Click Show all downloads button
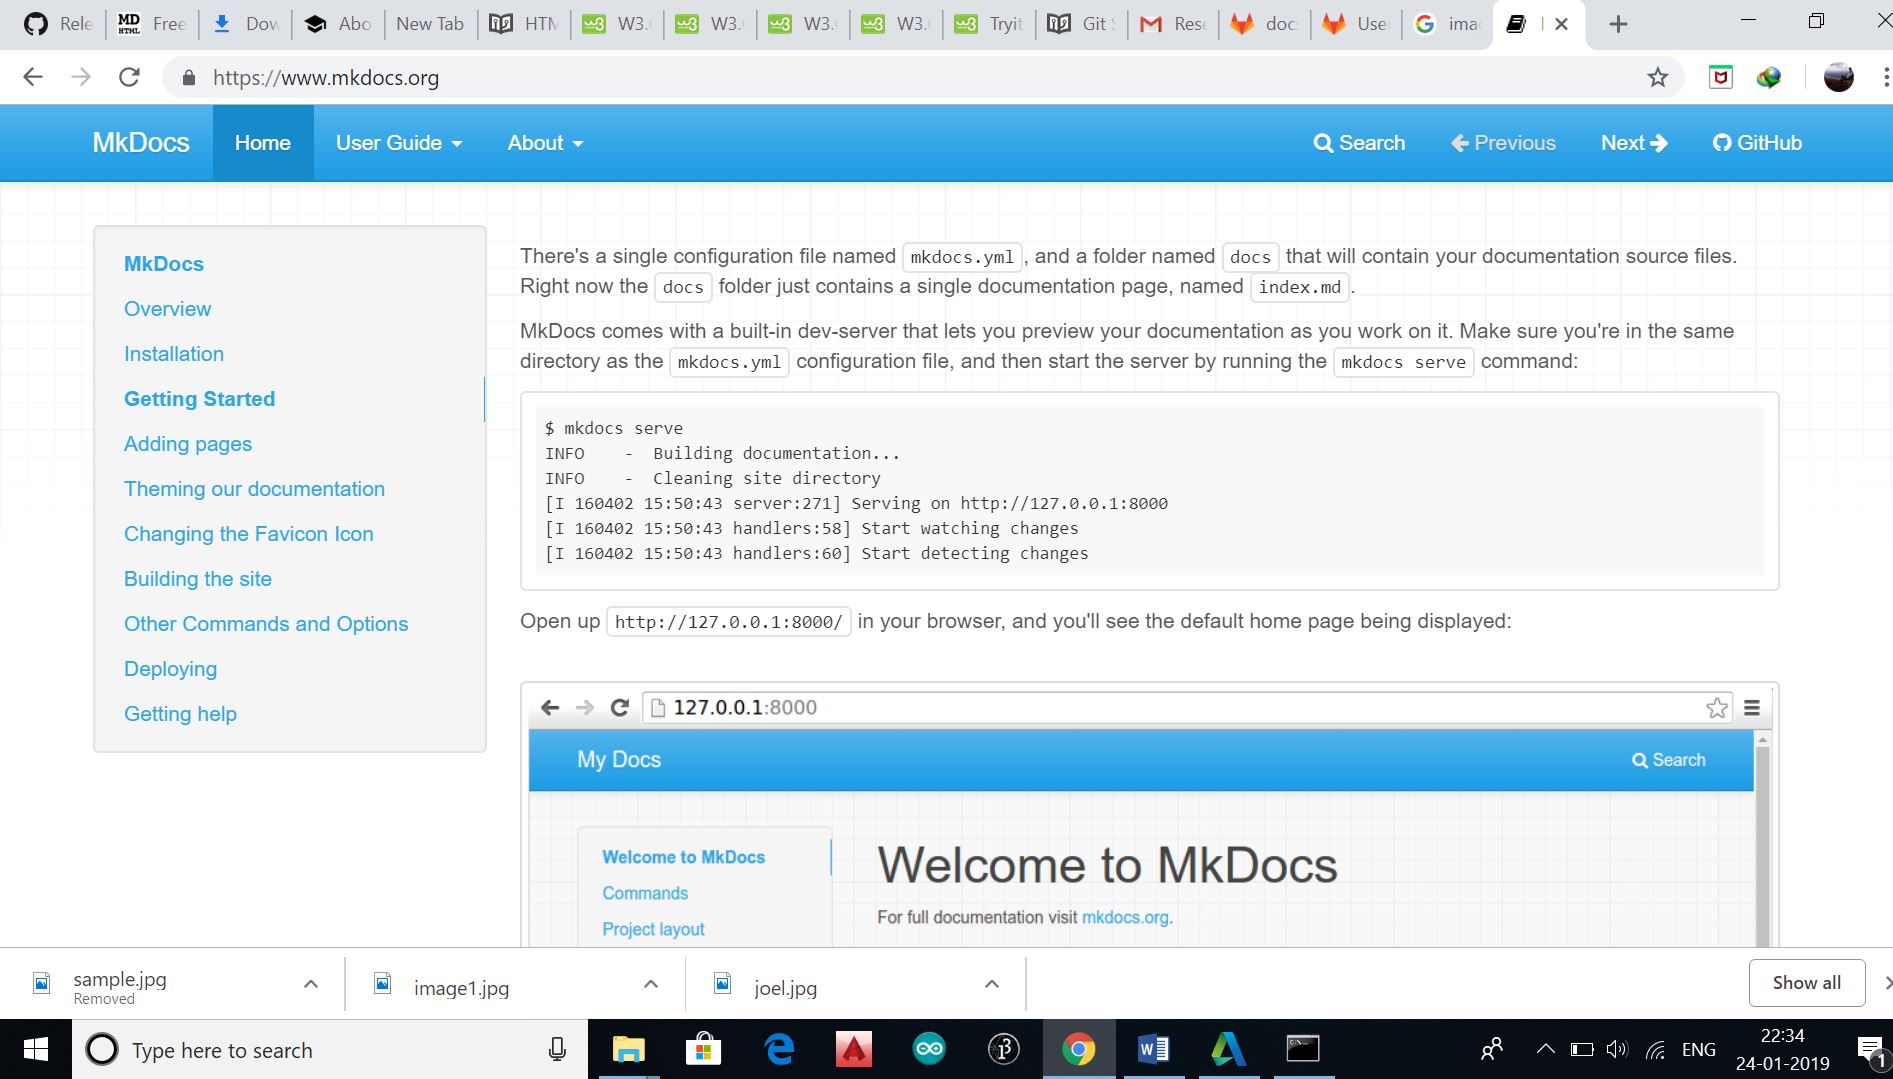 coord(1807,983)
